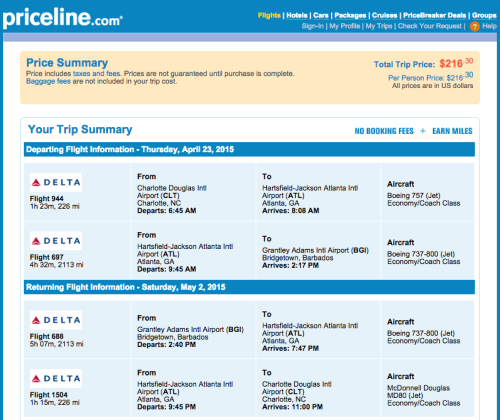
Task: Open the My Profile link
Action: [x=345, y=26]
